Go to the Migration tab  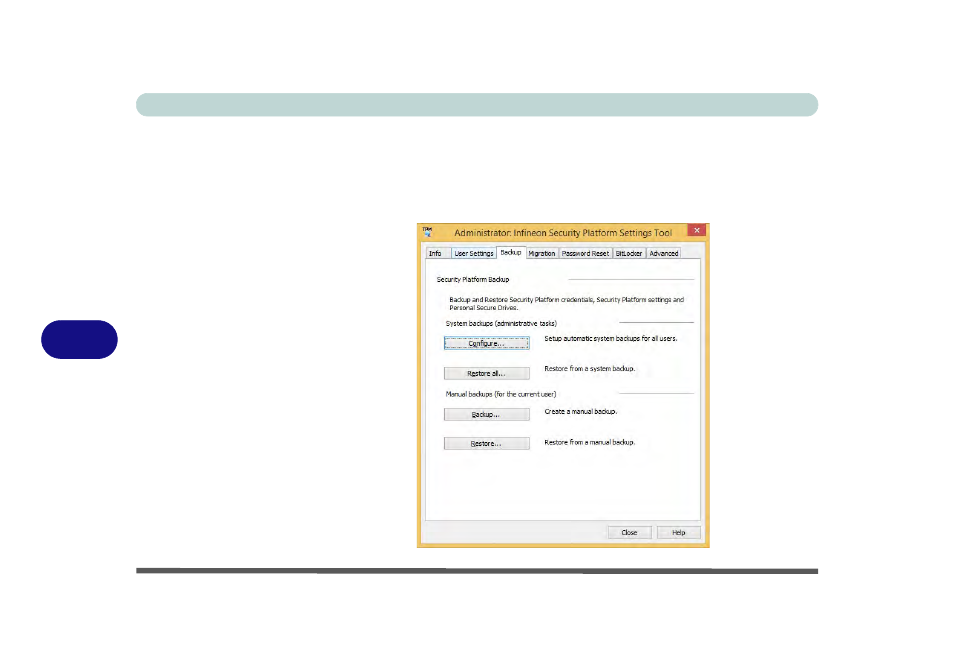click(541, 254)
